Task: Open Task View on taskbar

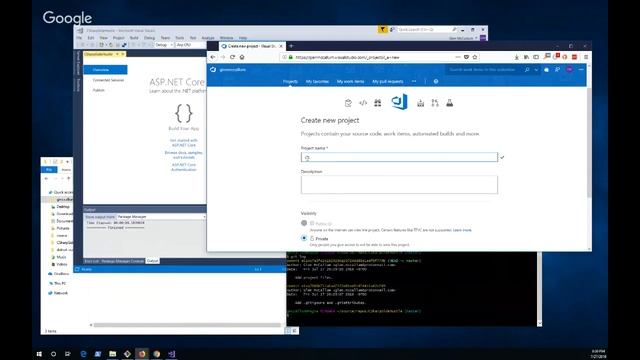Action: coord(68,354)
